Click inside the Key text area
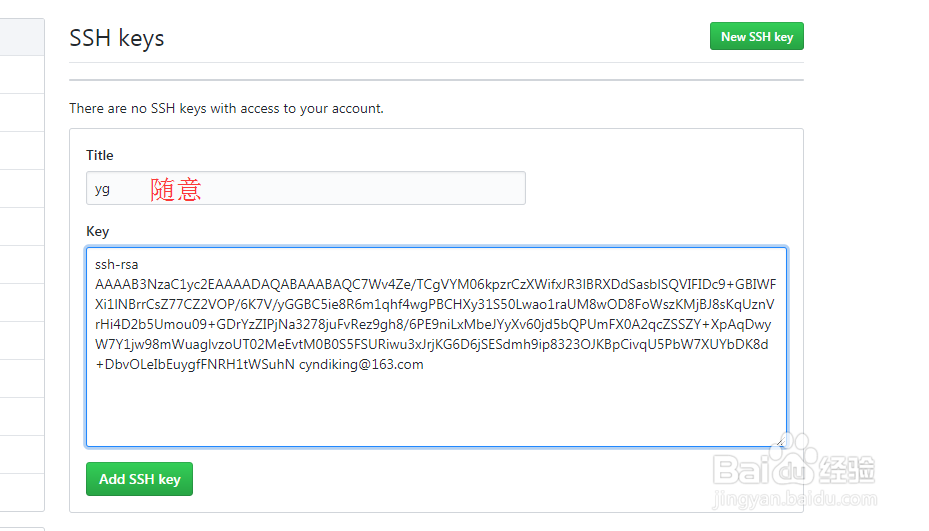Screen dimensions: 929x531 pos(435,410)
